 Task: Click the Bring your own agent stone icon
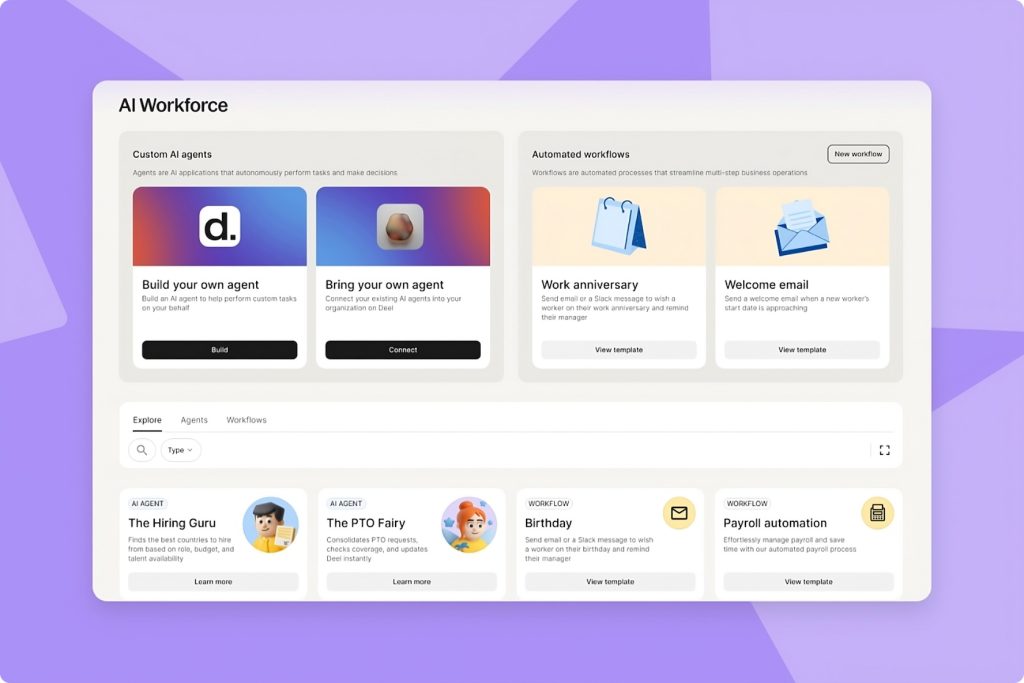click(x=400, y=227)
